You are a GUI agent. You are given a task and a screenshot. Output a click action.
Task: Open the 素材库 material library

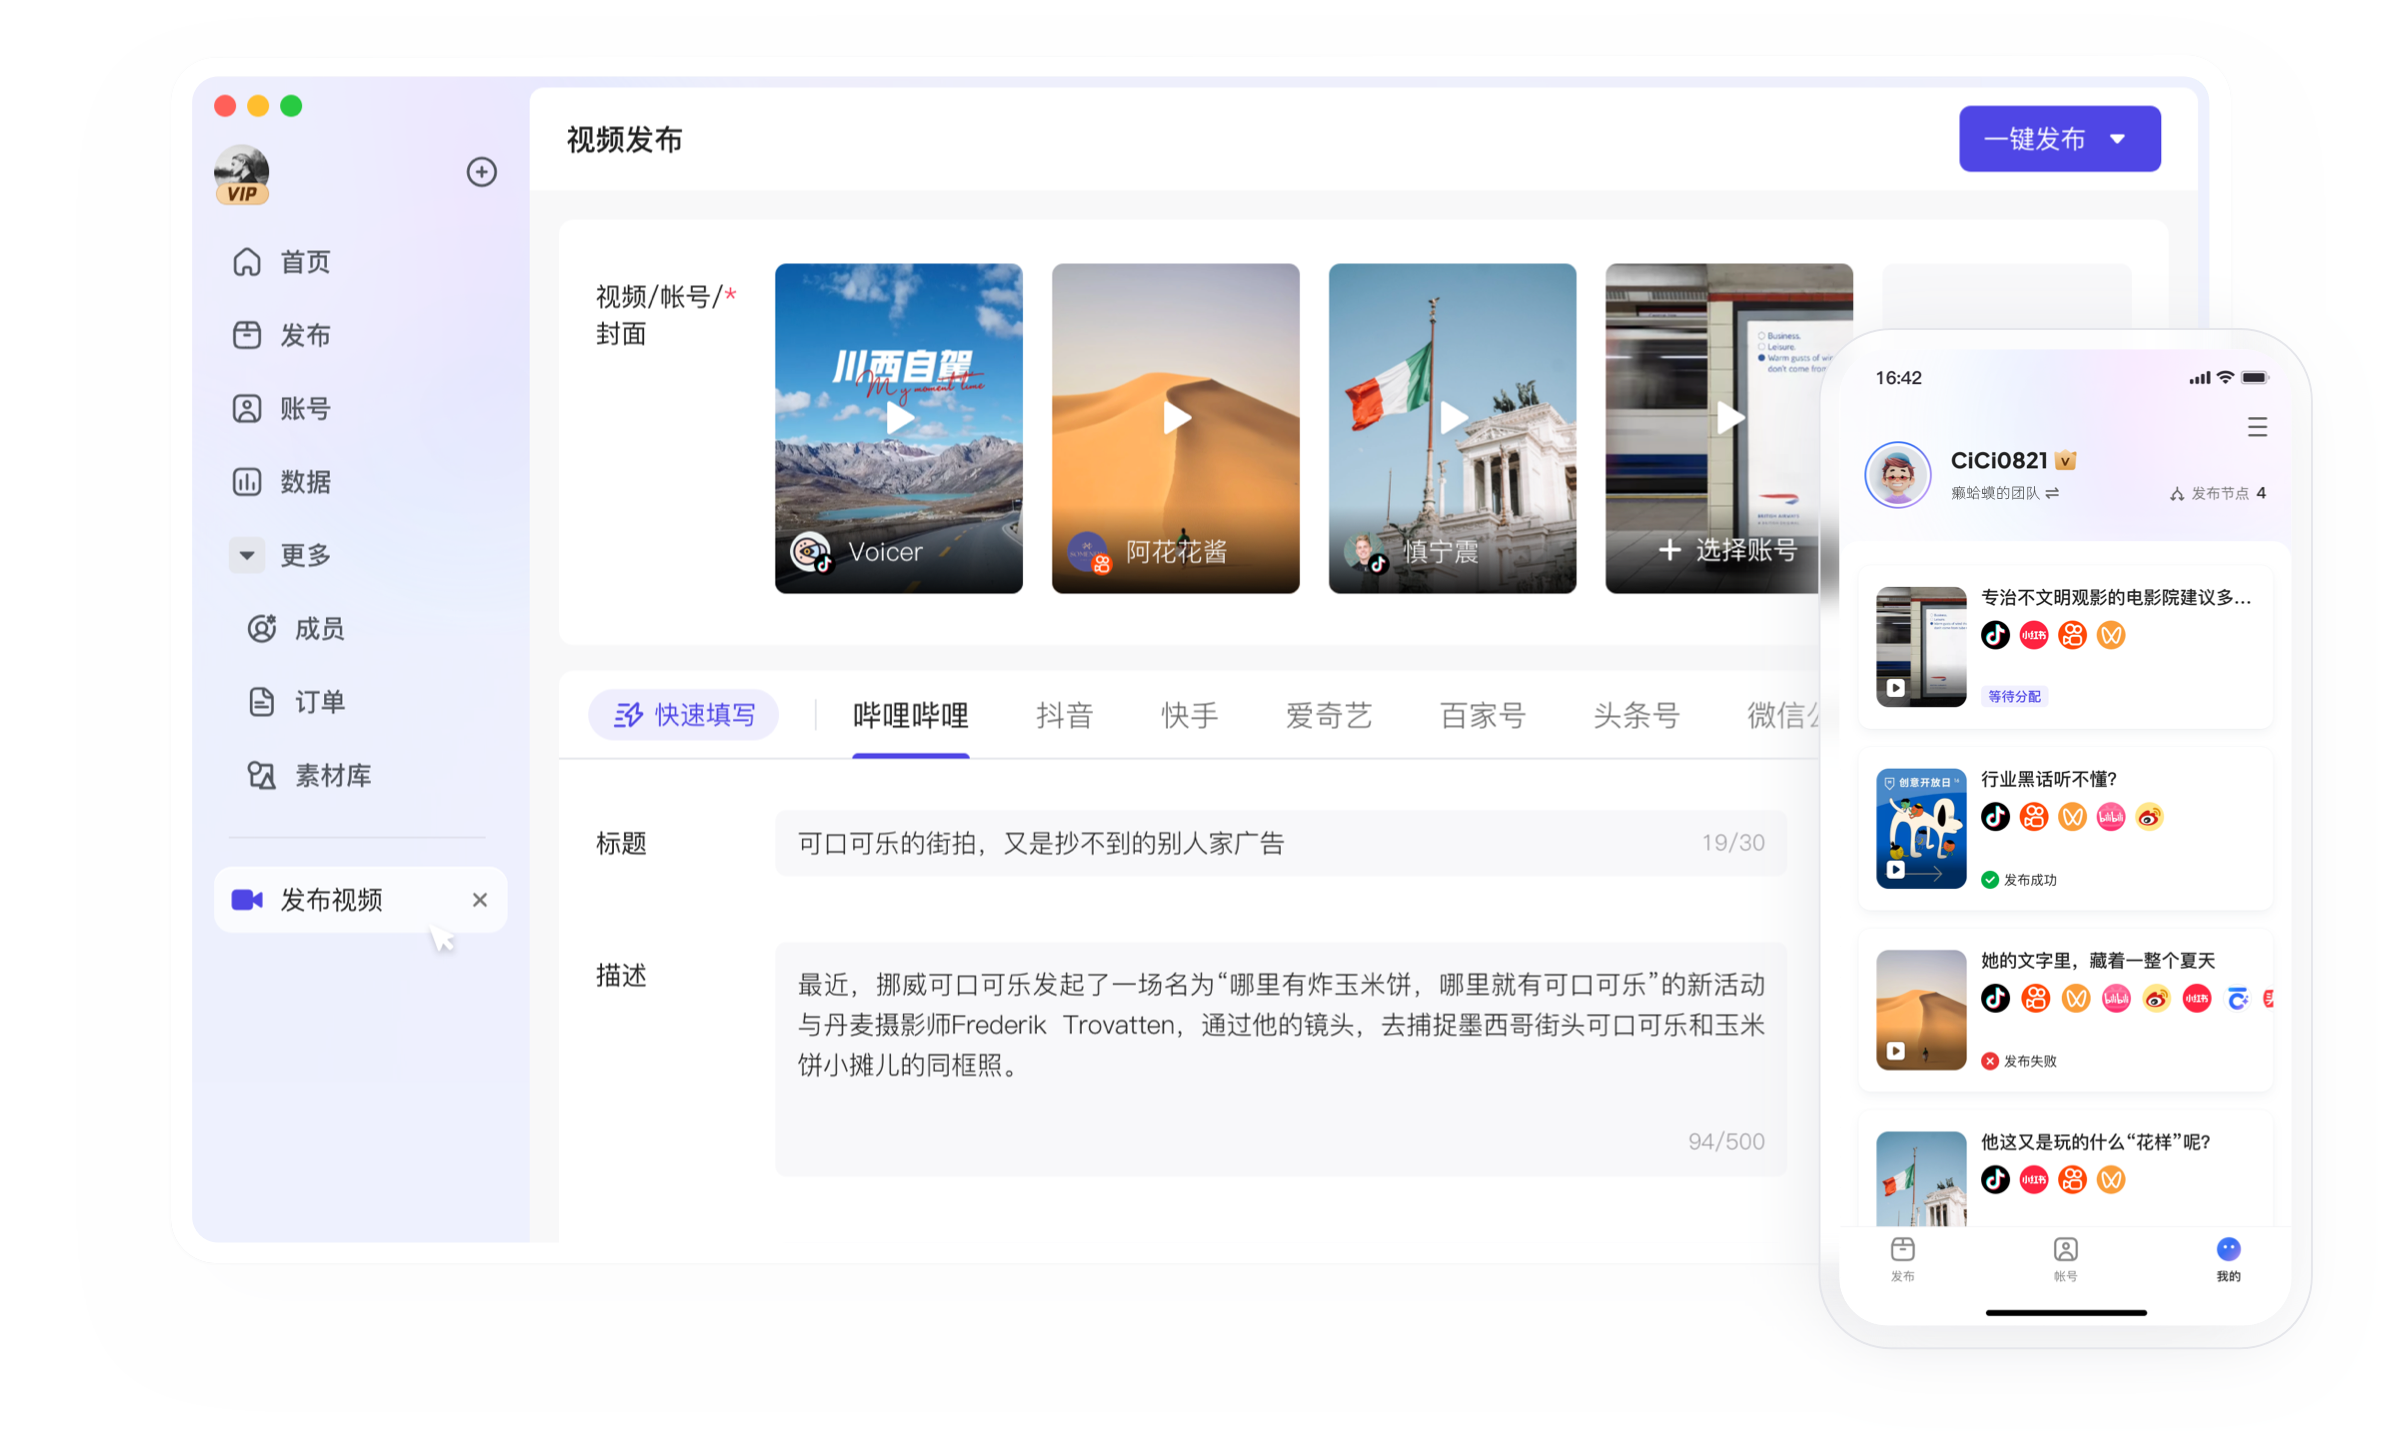pyautogui.click(x=262, y=776)
